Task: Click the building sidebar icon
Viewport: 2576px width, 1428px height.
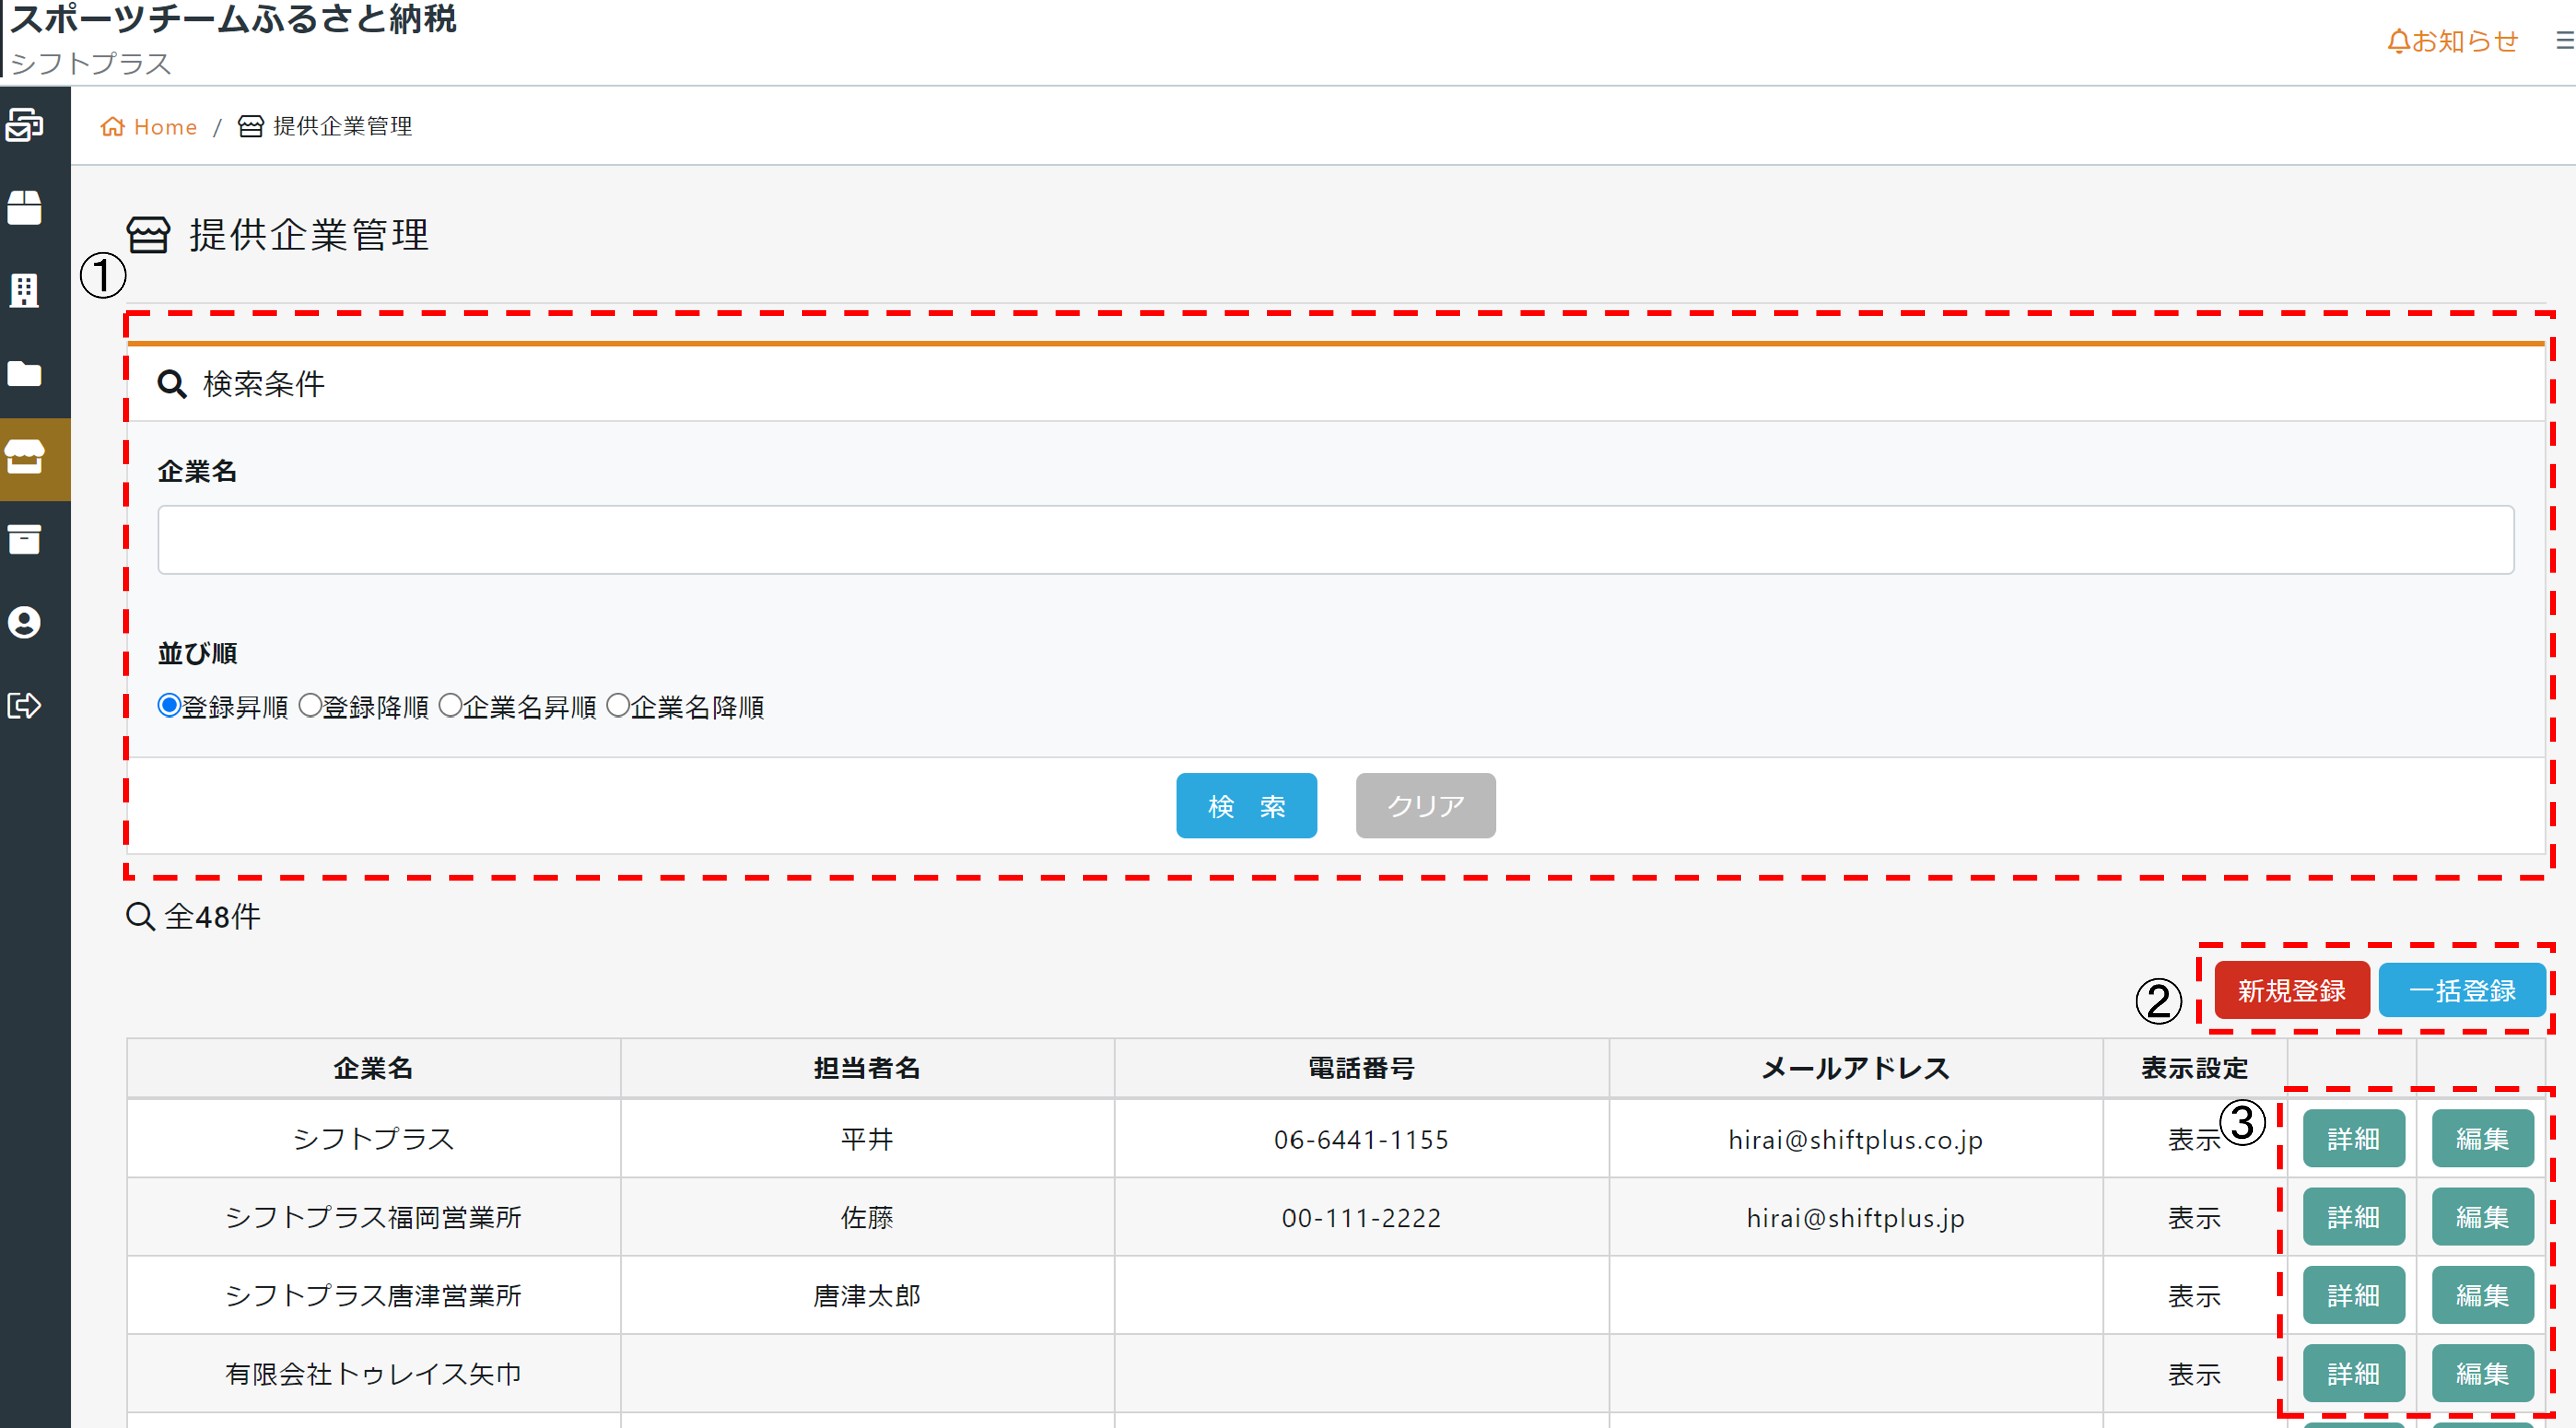Action: [24, 291]
